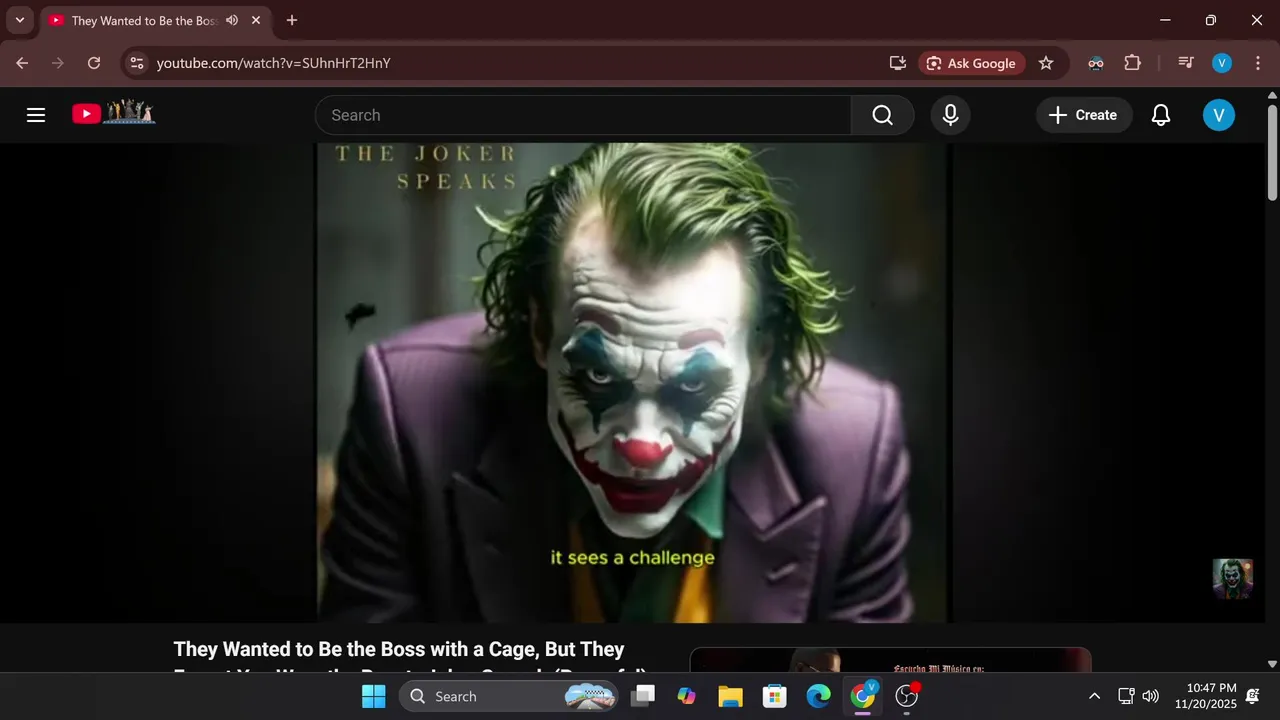Bookmark this page with star icon
This screenshot has height=720, width=1280.
pyautogui.click(x=1046, y=63)
